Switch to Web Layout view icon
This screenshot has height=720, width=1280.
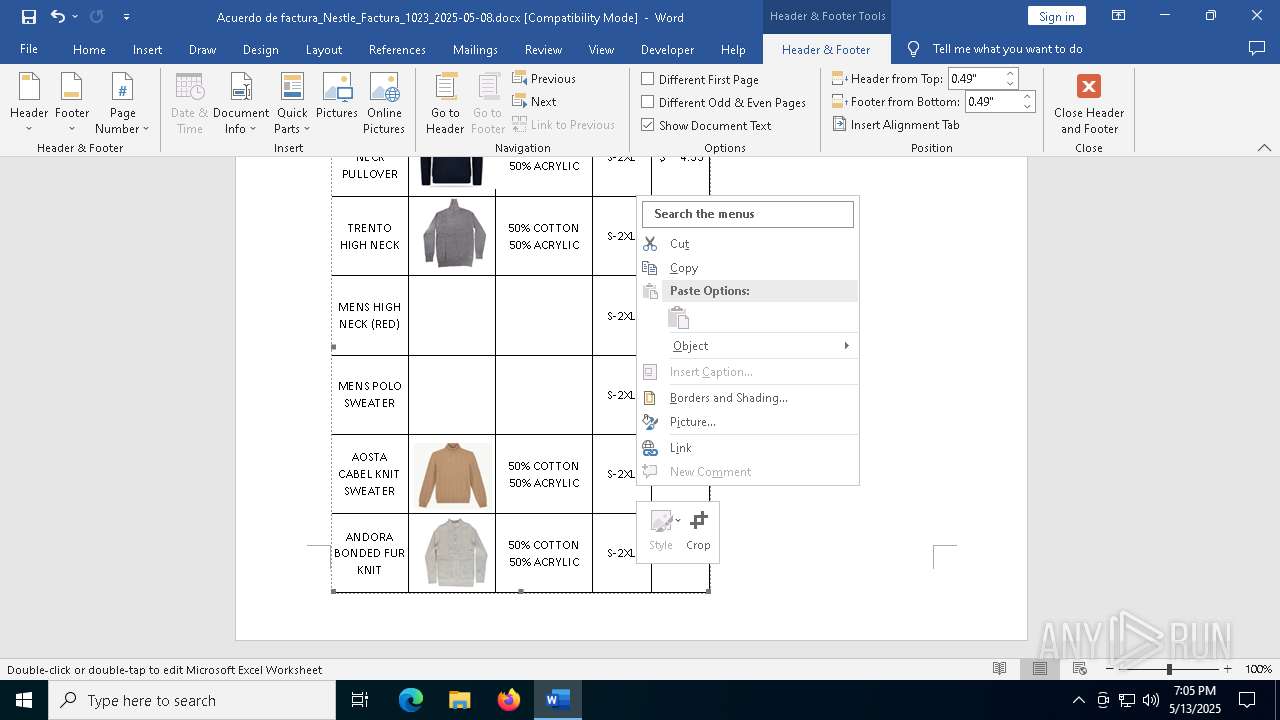point(1080,669)
